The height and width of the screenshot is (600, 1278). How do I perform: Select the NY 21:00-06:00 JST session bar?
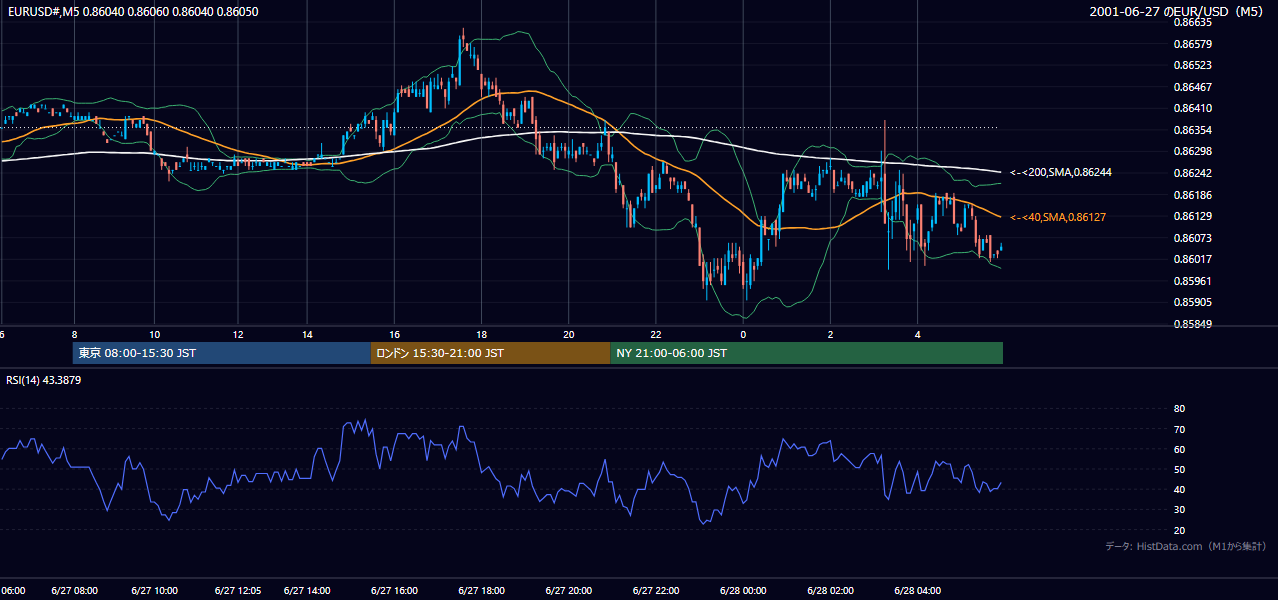[x=806, y=353]
